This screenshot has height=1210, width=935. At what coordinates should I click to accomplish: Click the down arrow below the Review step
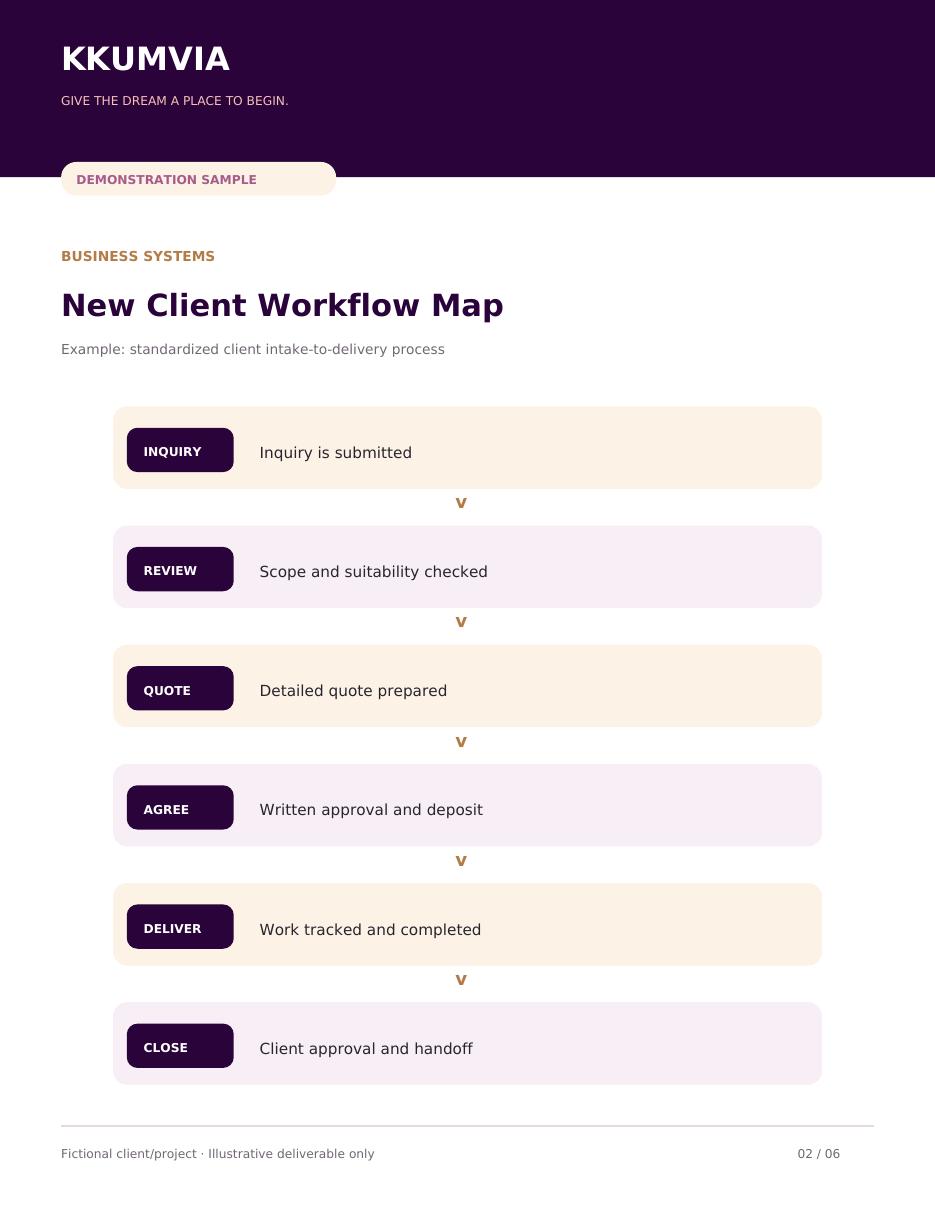pos(461,622)
